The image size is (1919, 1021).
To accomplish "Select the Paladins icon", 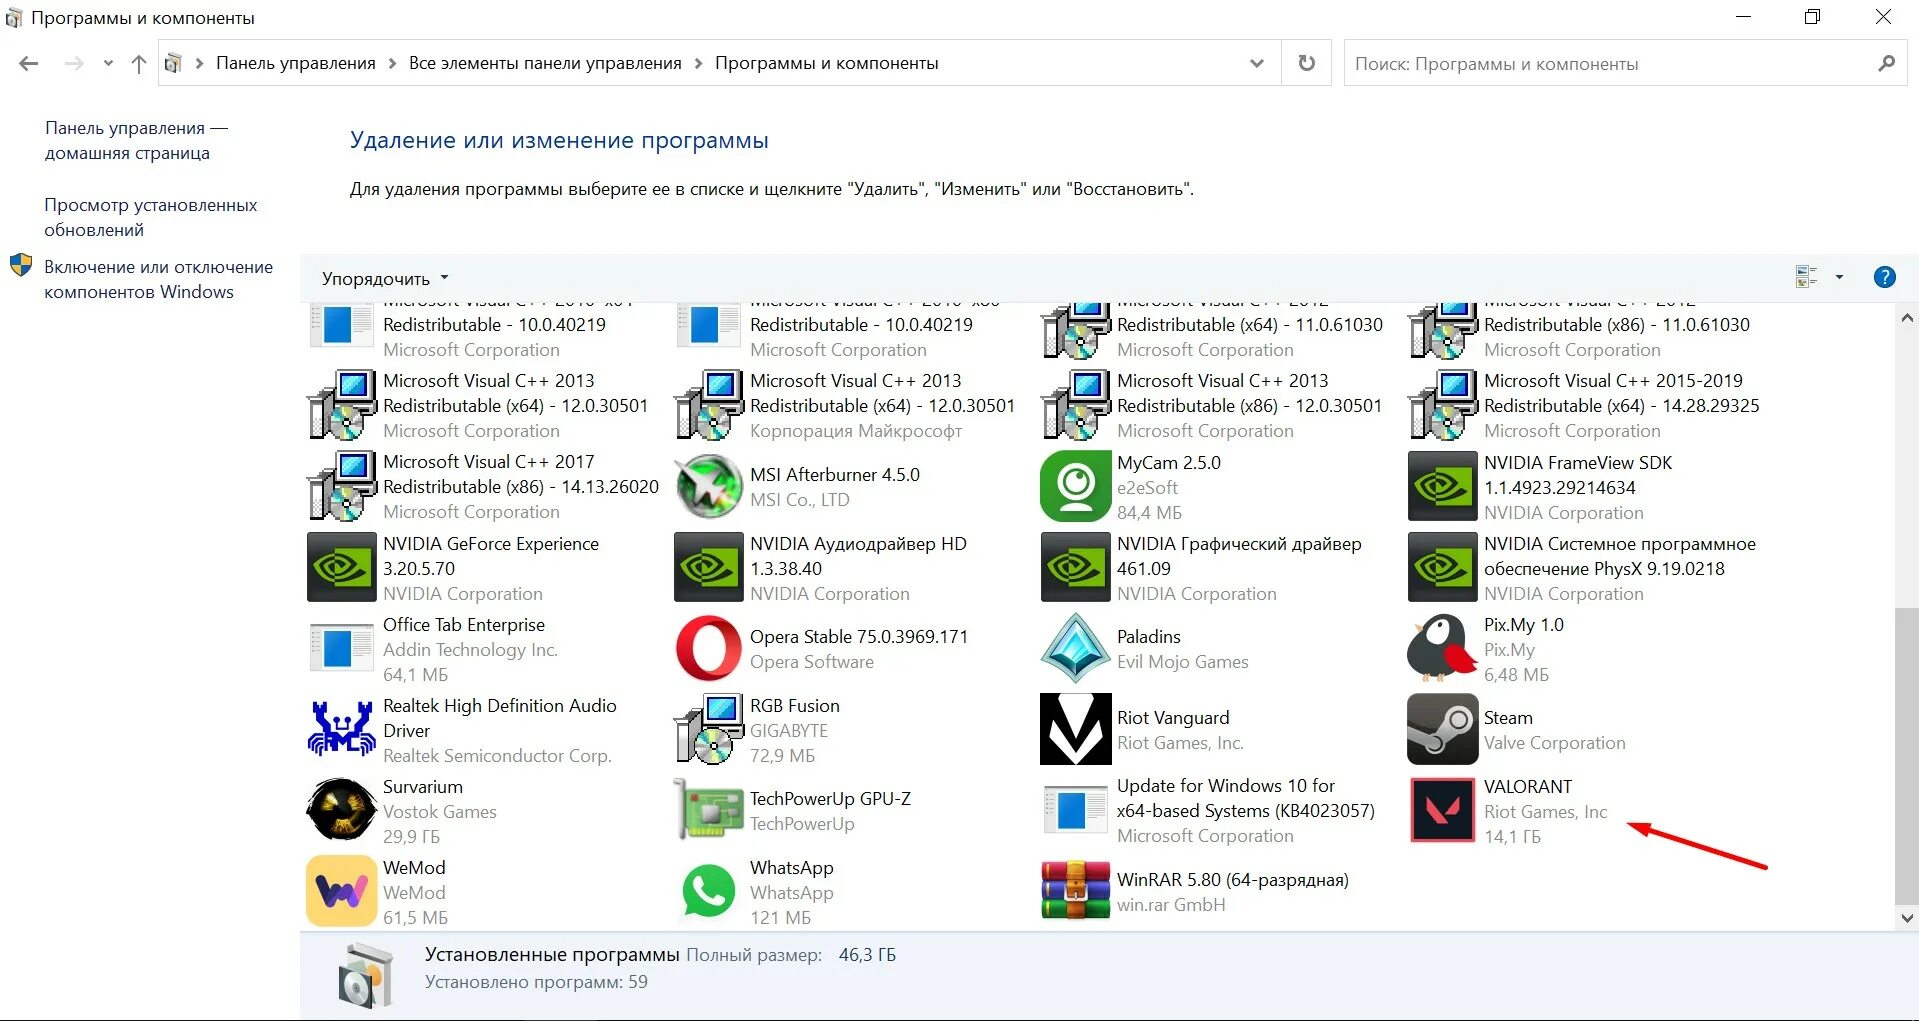I will pos(1075,648).
